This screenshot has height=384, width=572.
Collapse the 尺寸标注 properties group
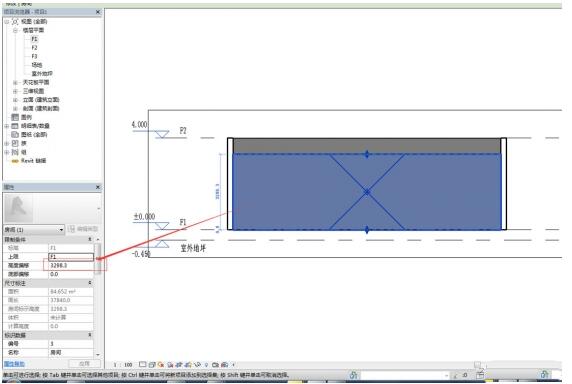click(x=90, y=283)
